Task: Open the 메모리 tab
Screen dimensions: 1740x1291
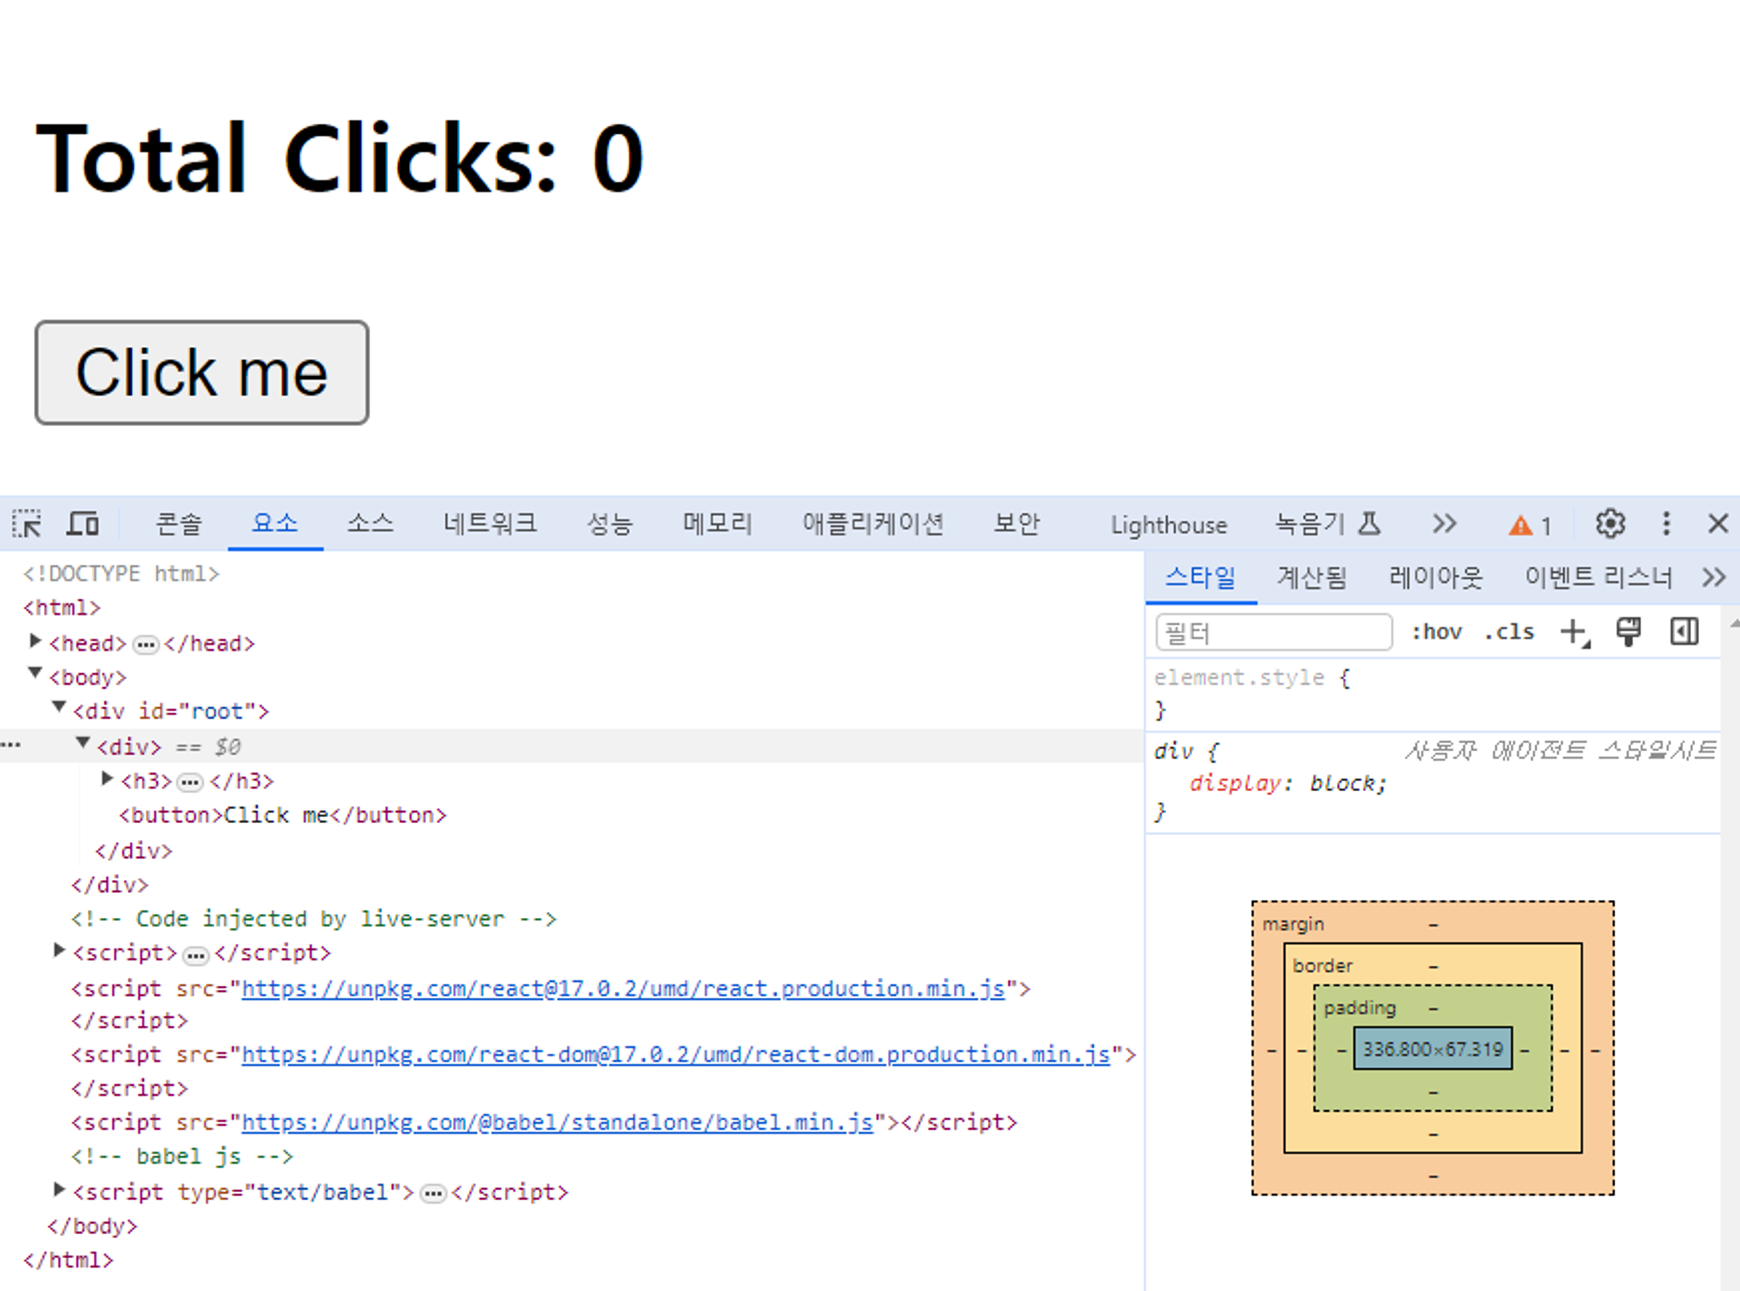Action: click(717, 524)
